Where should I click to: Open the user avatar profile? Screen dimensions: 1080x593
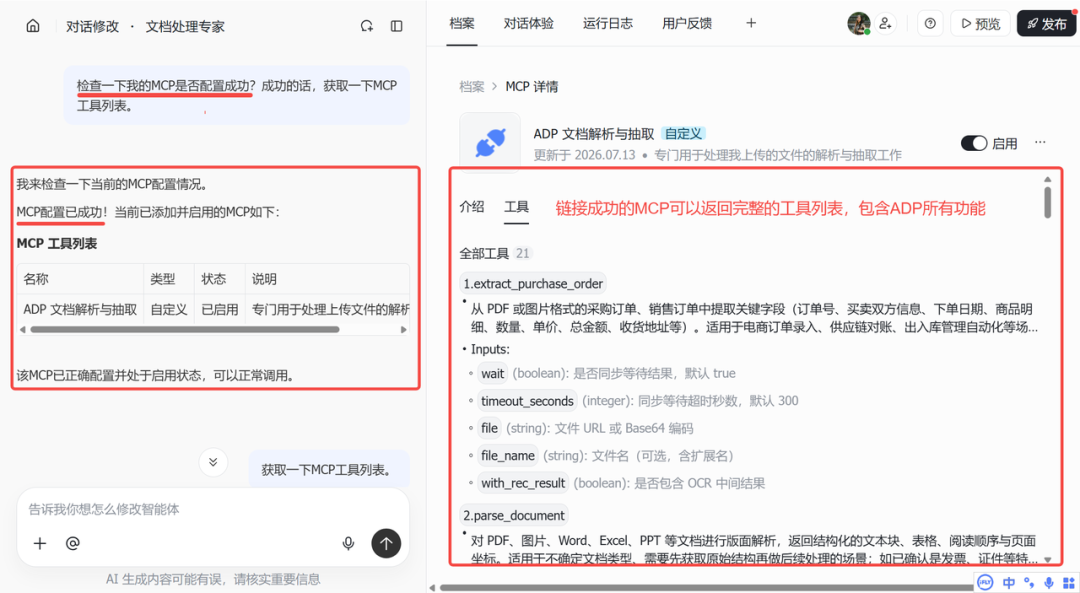(x=858, y=23)
